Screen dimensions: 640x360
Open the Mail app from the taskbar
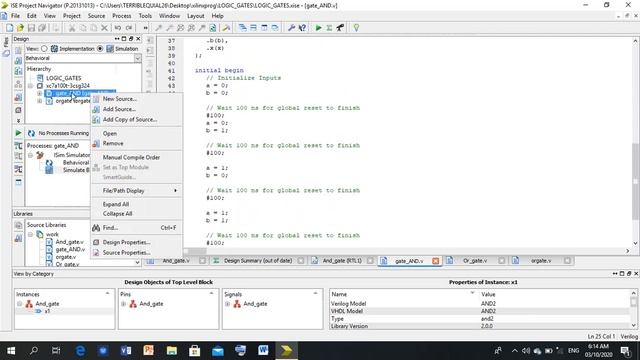[x=218, y=351]
